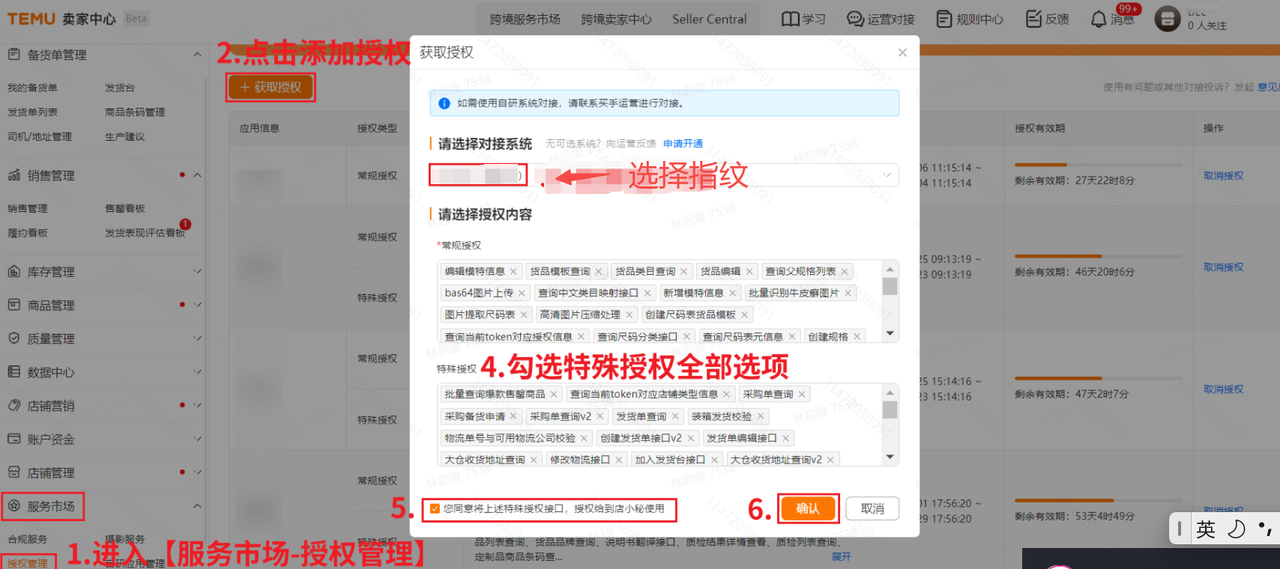Click the 常规授权 list scrollbar thumb
The image size is (1280, 569).
889,287
